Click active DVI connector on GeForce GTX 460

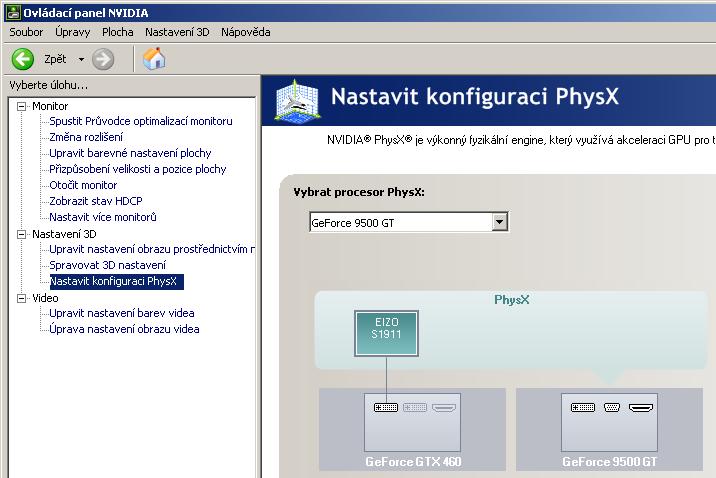pos(386,407)
